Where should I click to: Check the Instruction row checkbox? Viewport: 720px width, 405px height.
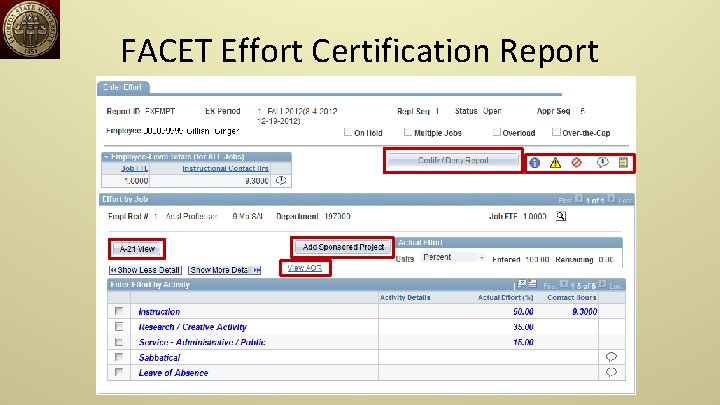pyautogui.click(x=119, y=311)
